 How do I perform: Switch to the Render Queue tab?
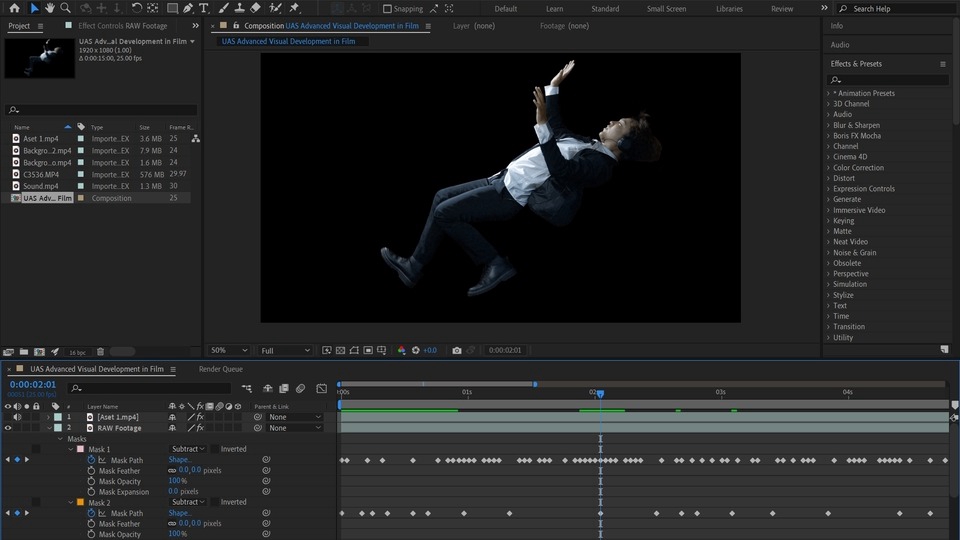(x=220, y=369)
